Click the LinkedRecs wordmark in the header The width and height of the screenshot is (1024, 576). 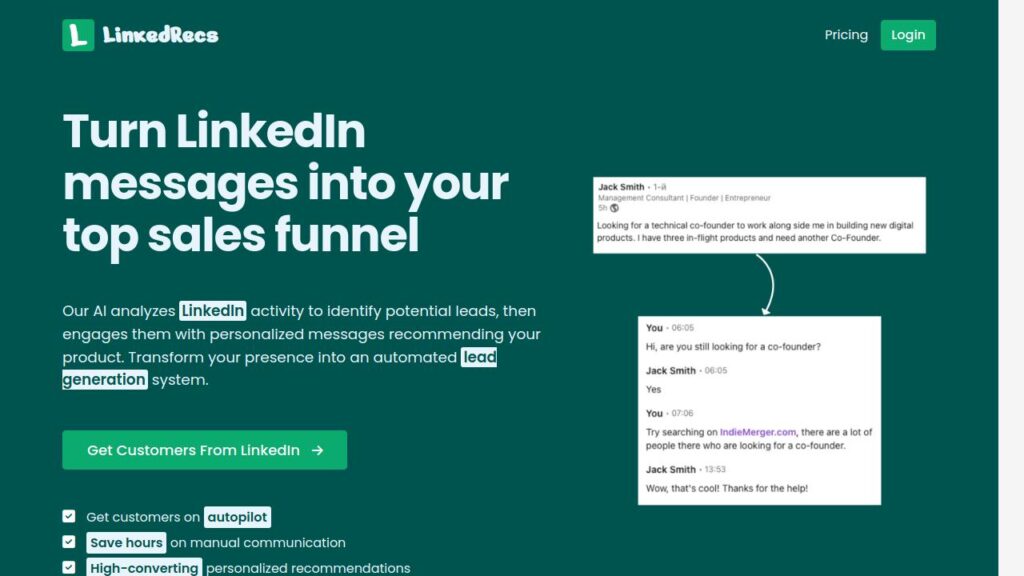[160, 33]
